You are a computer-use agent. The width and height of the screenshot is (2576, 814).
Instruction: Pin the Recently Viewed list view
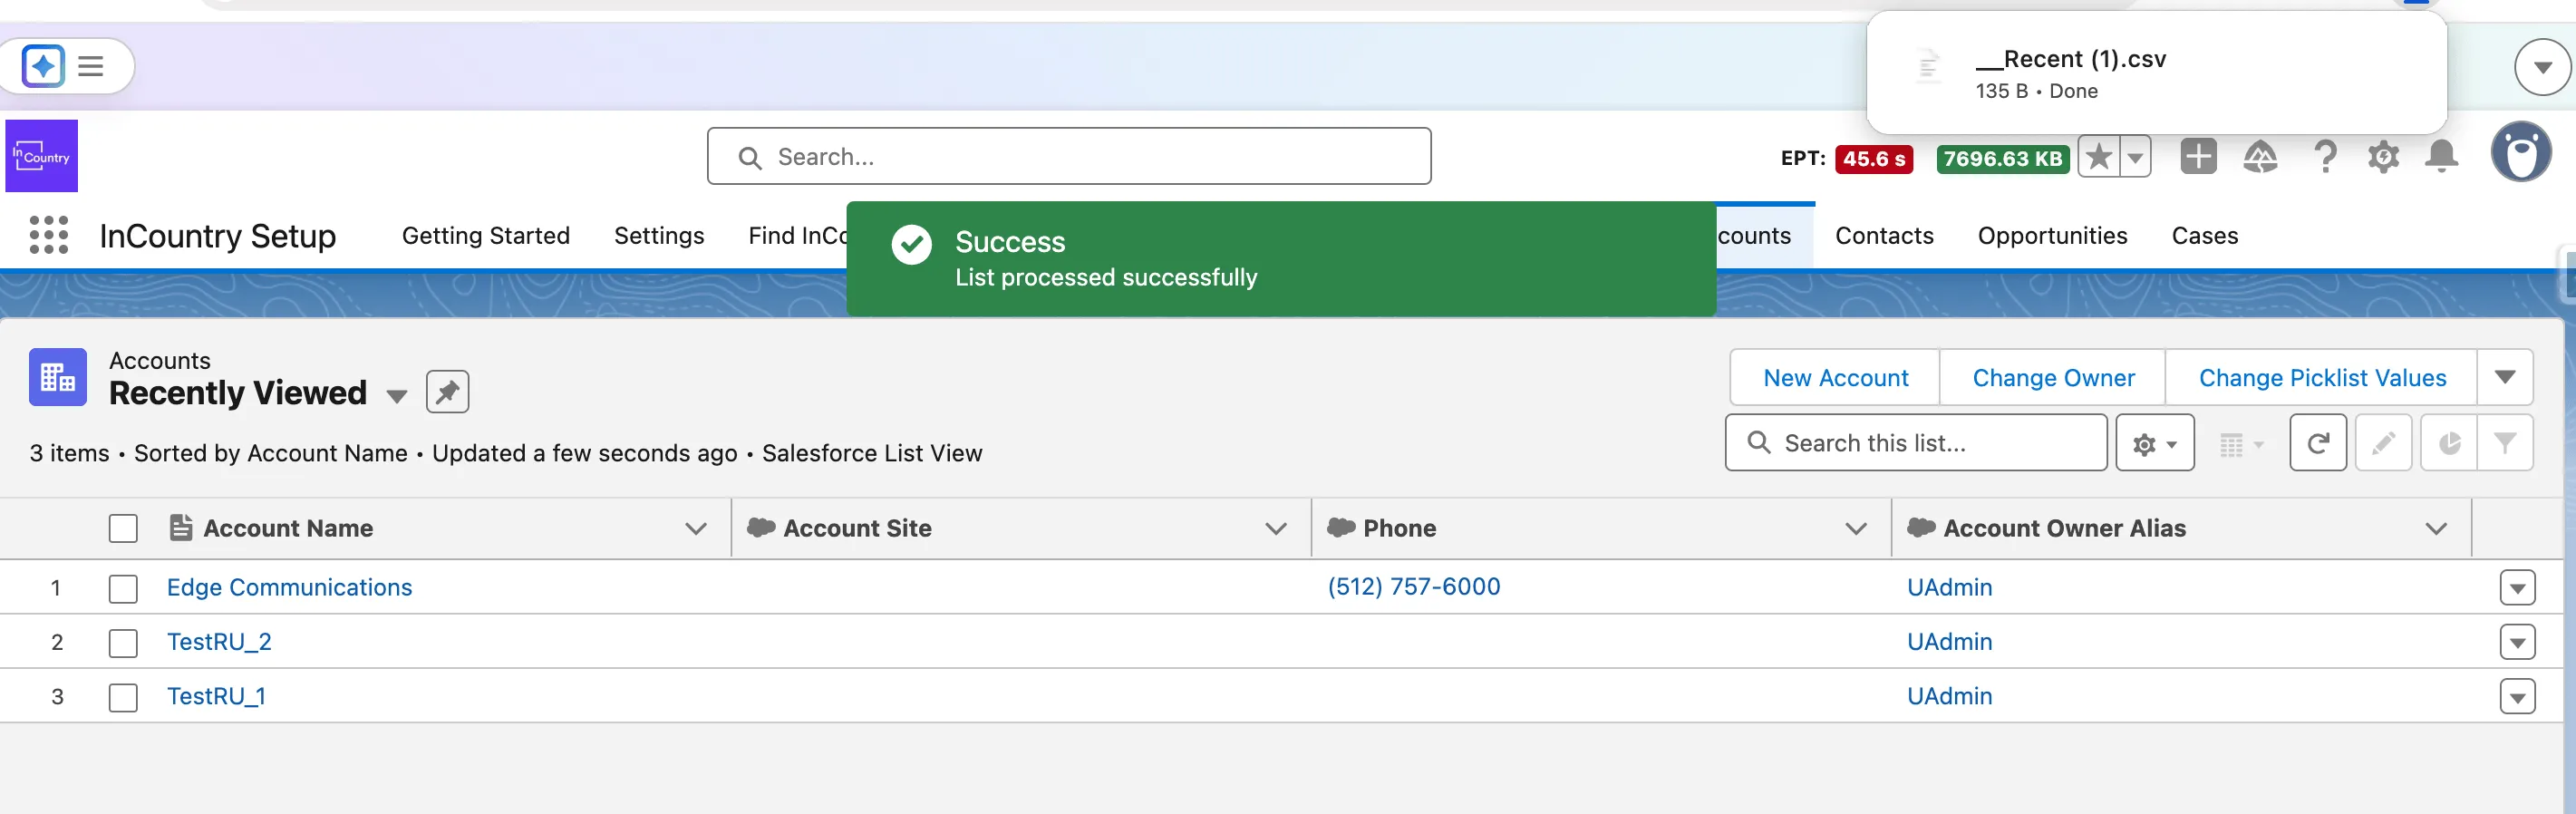(447, 392)
